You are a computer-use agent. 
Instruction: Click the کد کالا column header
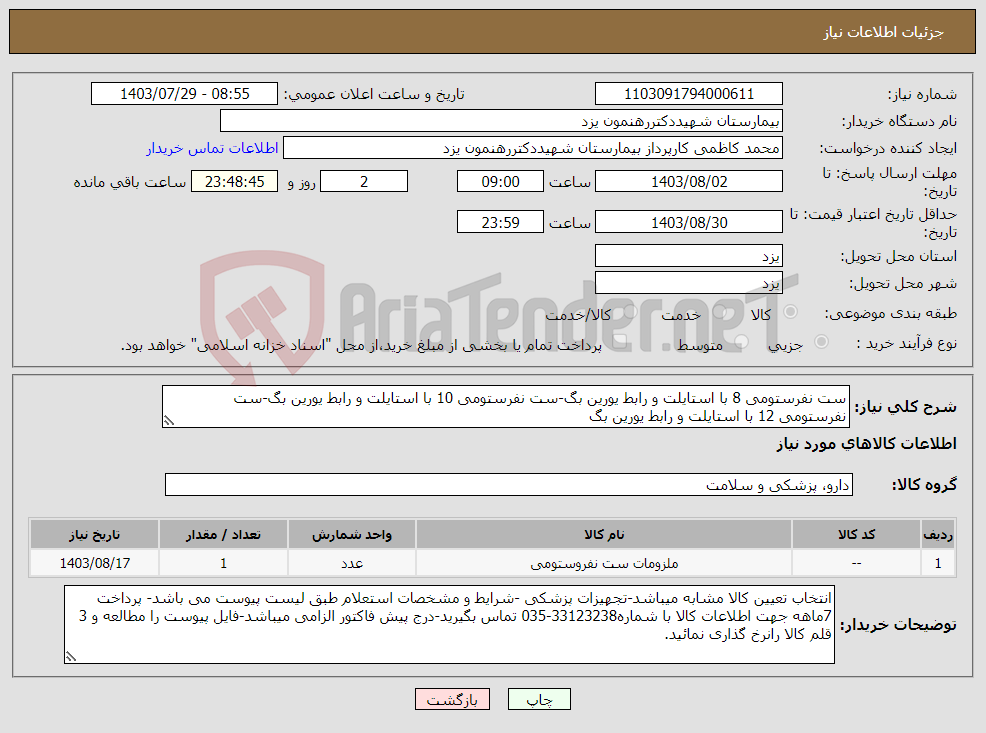(856, 534)
